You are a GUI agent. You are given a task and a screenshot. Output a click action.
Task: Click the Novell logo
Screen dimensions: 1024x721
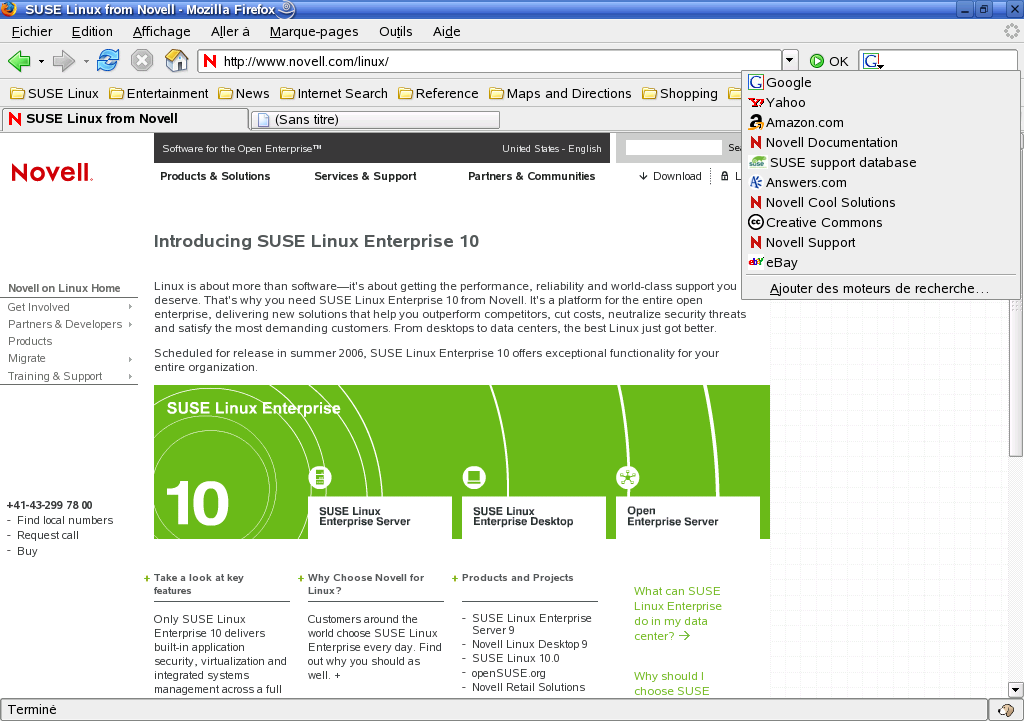52,172
